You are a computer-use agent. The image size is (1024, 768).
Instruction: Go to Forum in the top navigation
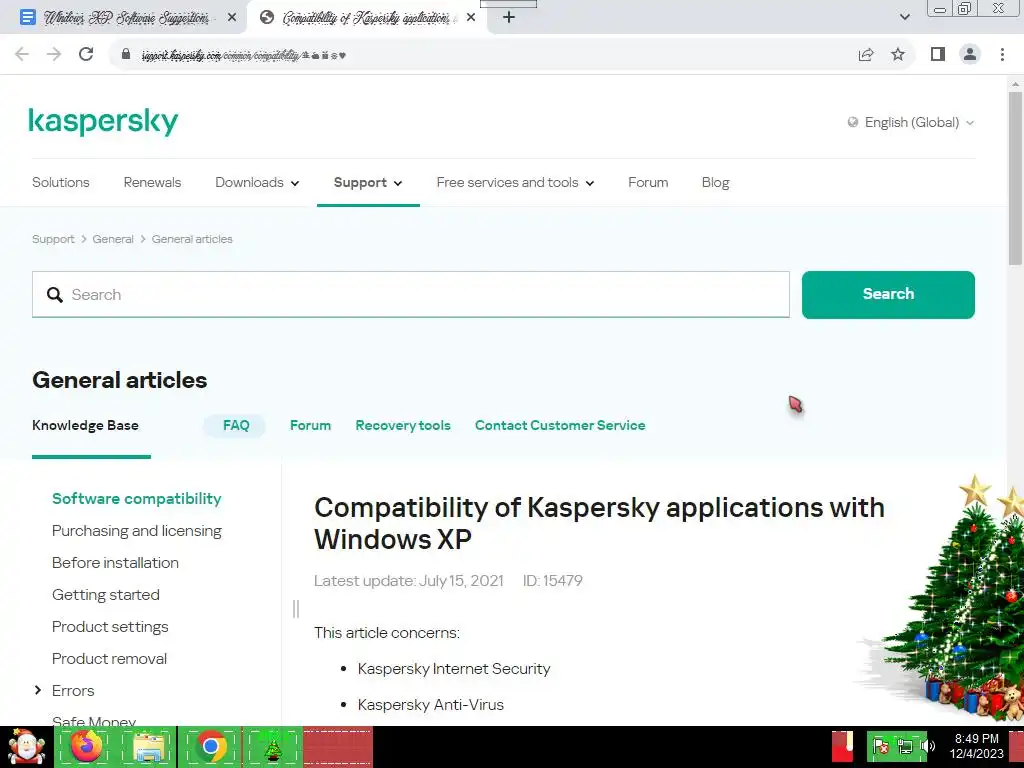click(648, 183)
